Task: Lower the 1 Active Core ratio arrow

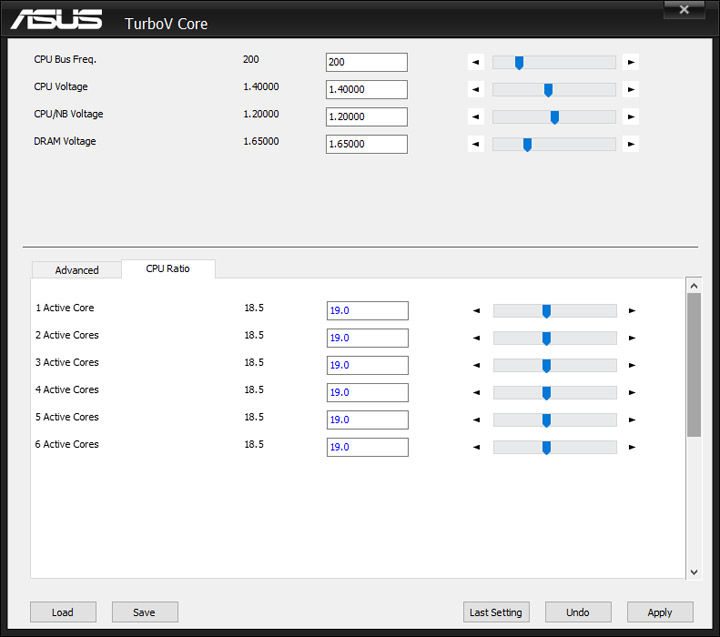Action: (x=477, y=310)
